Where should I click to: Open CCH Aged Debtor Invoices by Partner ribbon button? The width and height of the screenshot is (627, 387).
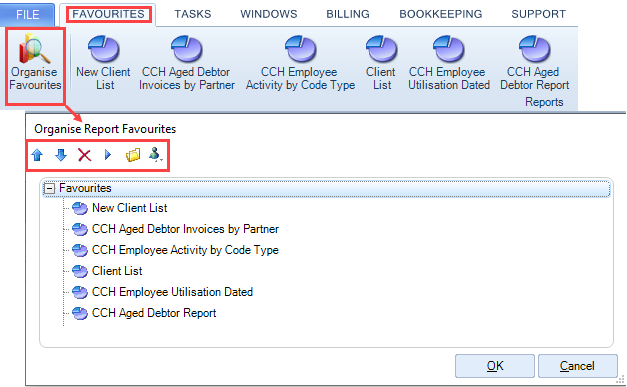(187, 63)
